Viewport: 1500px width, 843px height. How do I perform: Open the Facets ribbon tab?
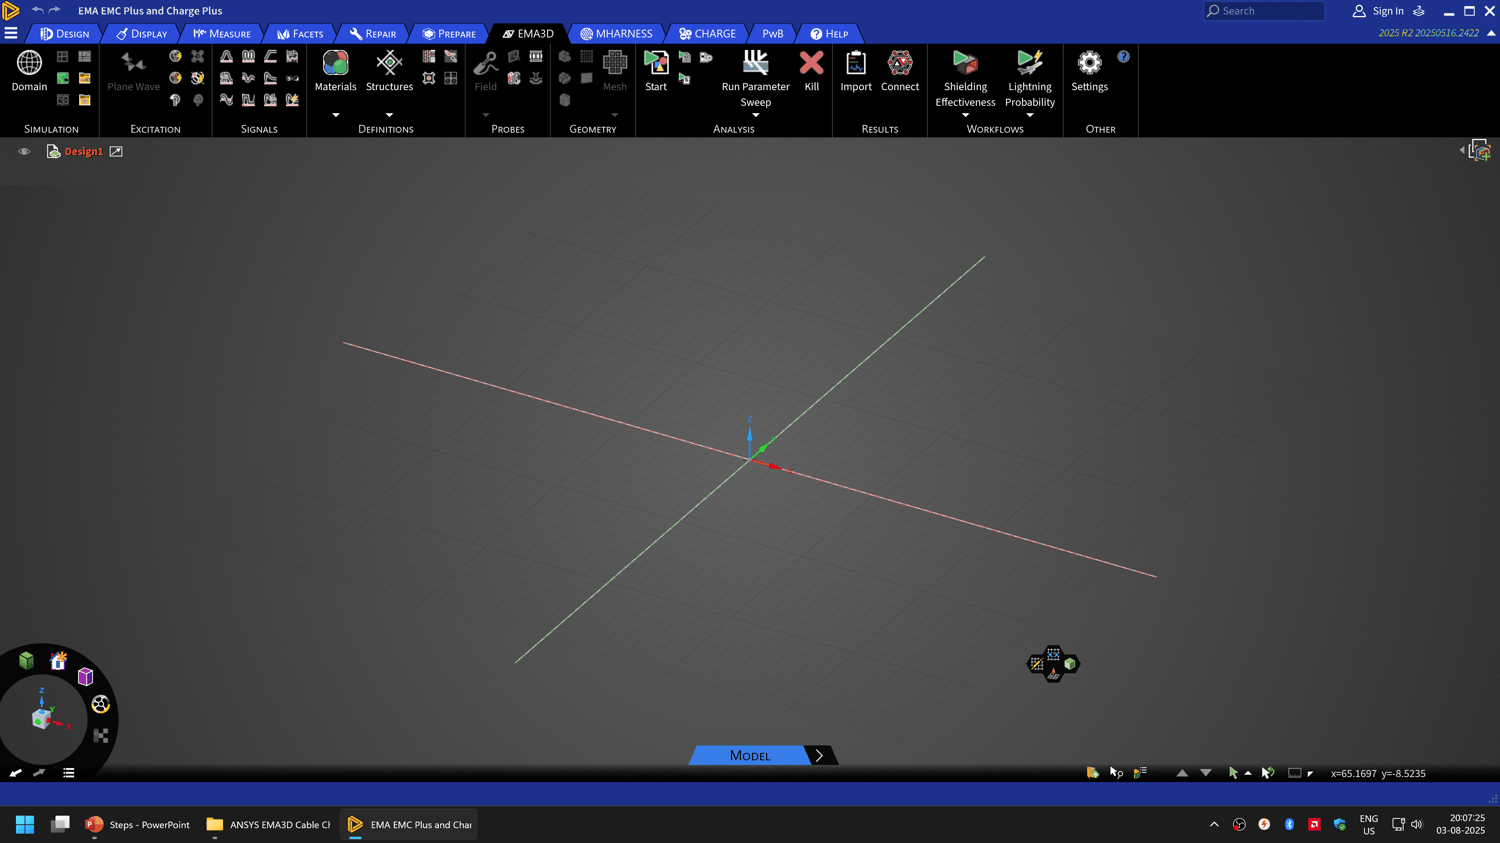click(300, 34)
